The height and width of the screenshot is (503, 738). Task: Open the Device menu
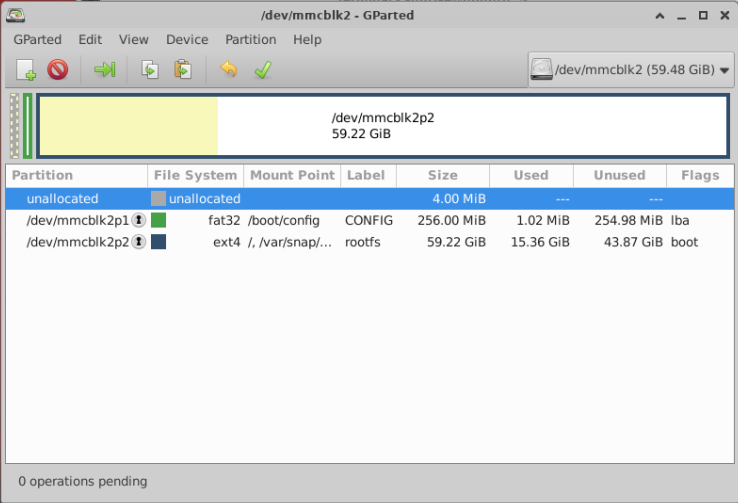coord(187,40)
